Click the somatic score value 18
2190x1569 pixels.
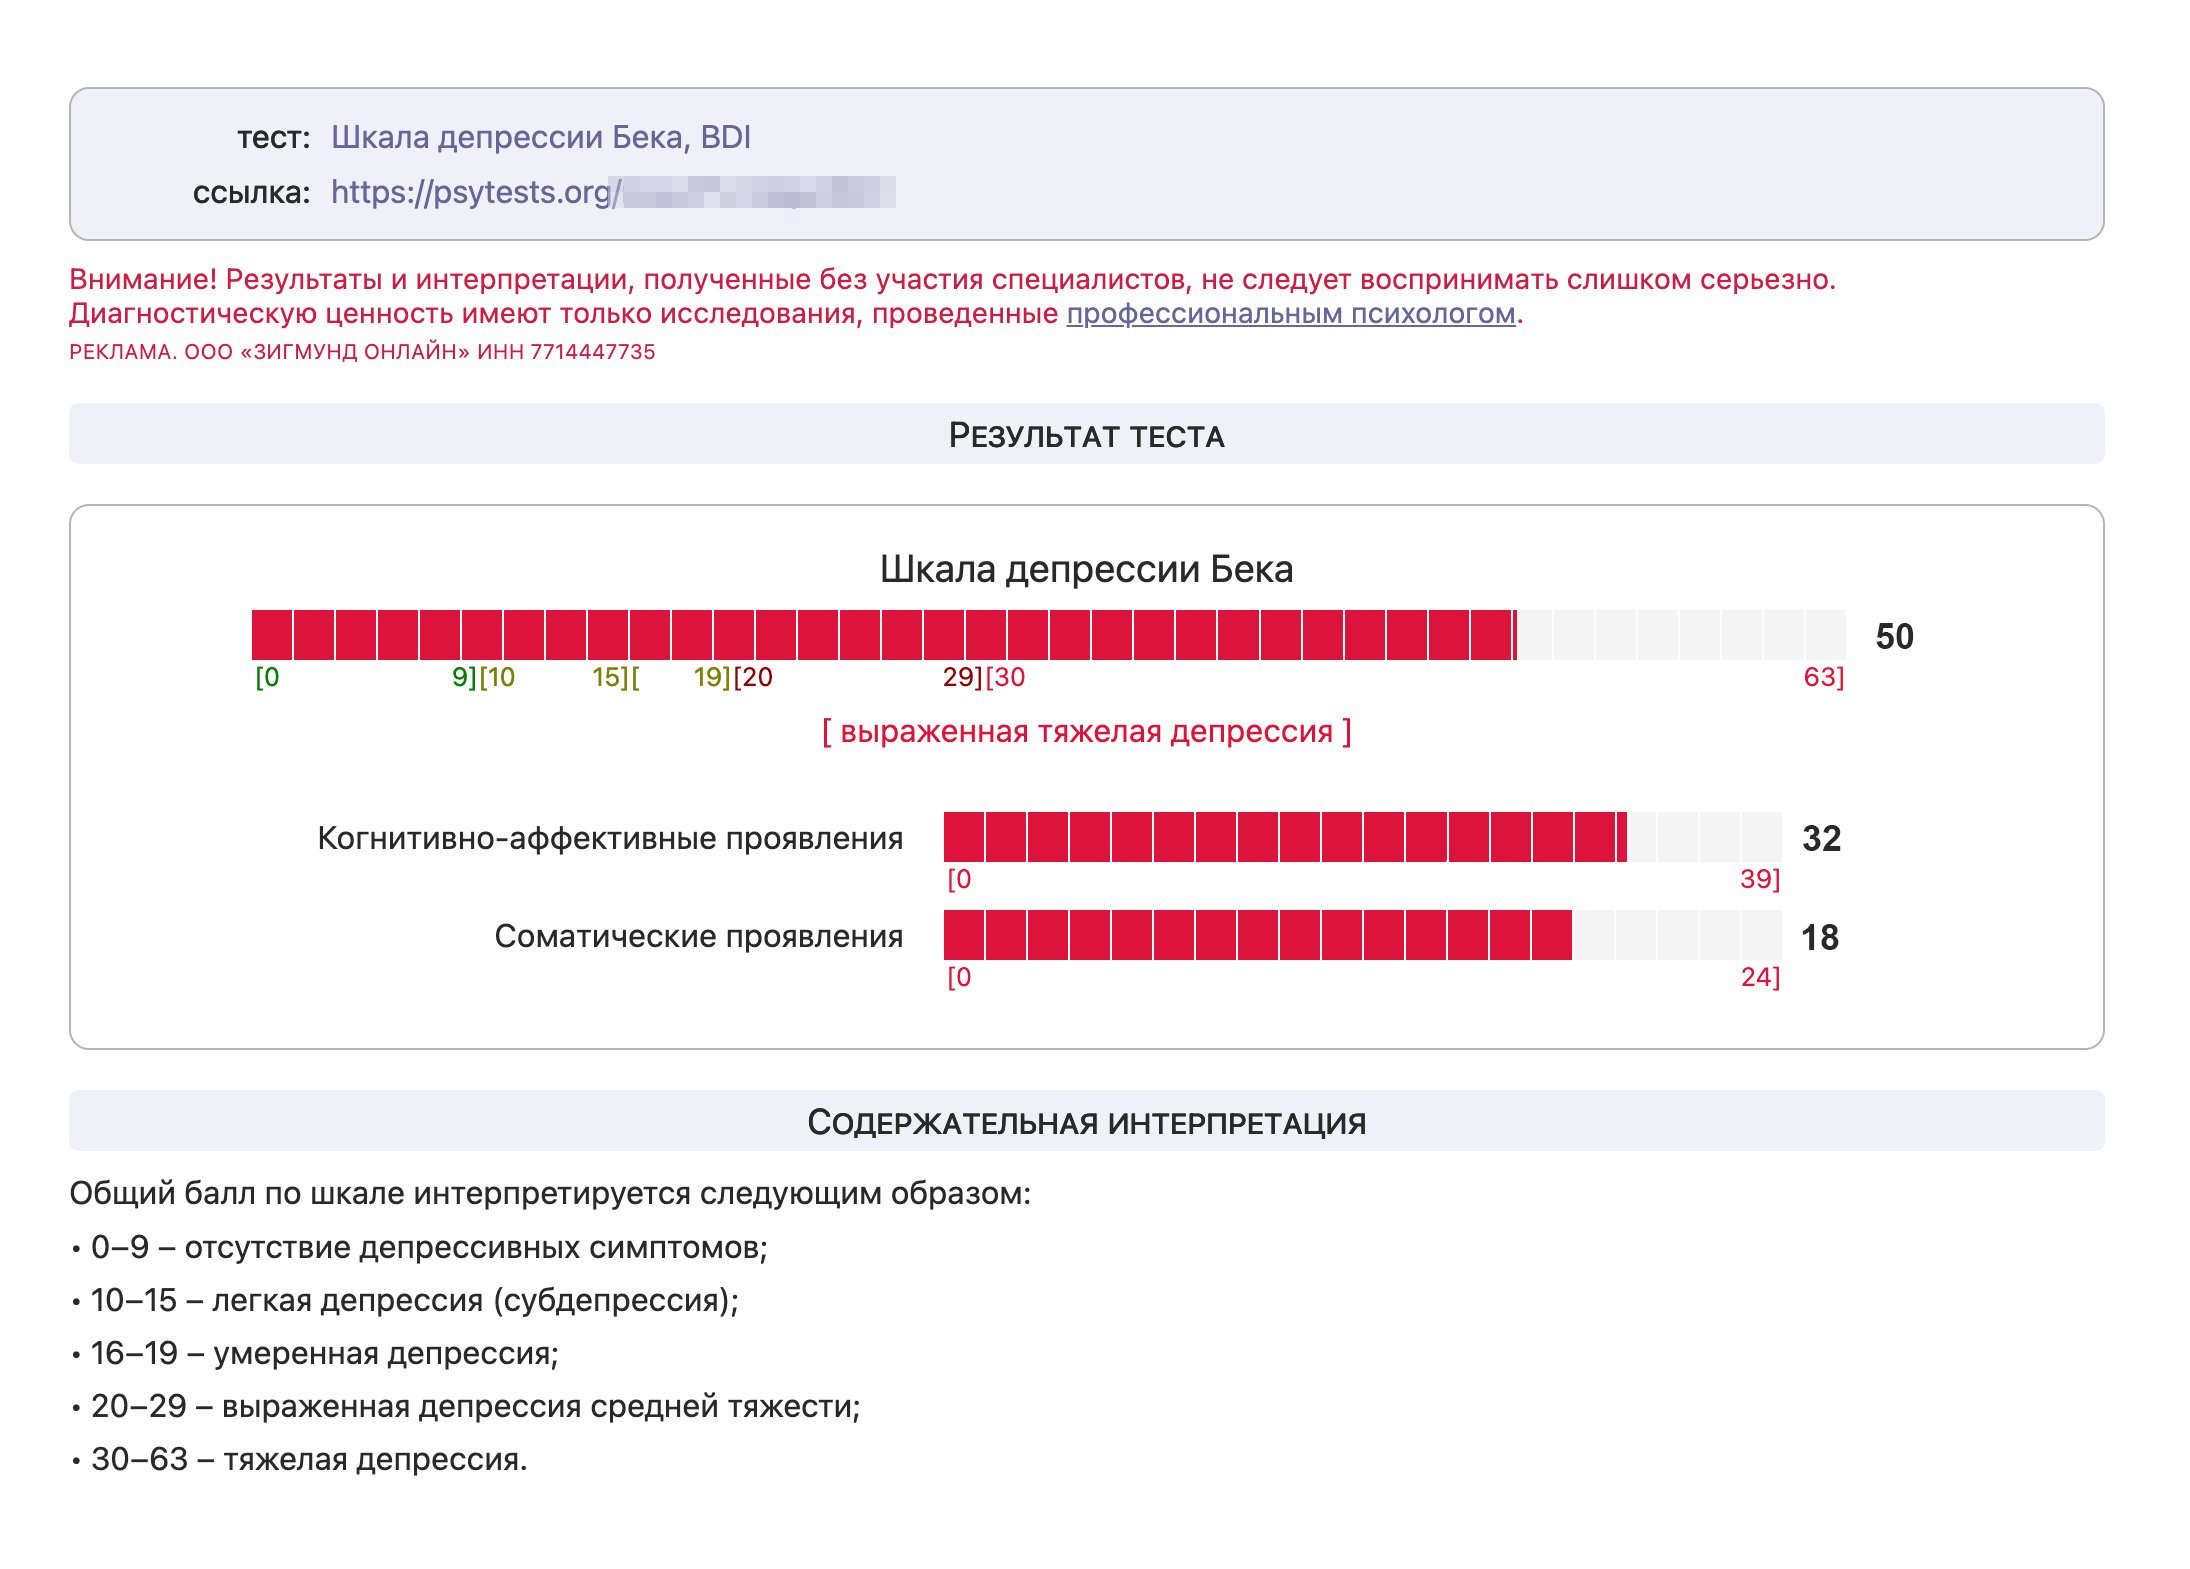point(1820,938)
